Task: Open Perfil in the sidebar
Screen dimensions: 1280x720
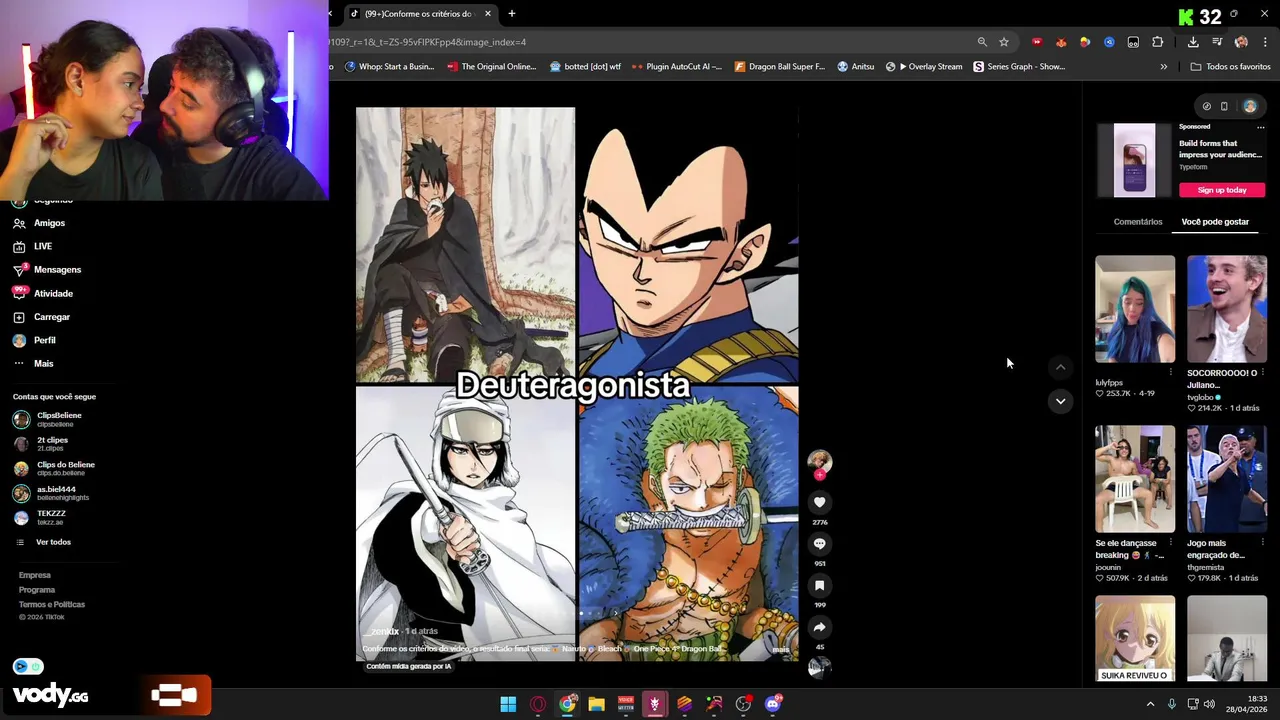Action: click(35, 340)
